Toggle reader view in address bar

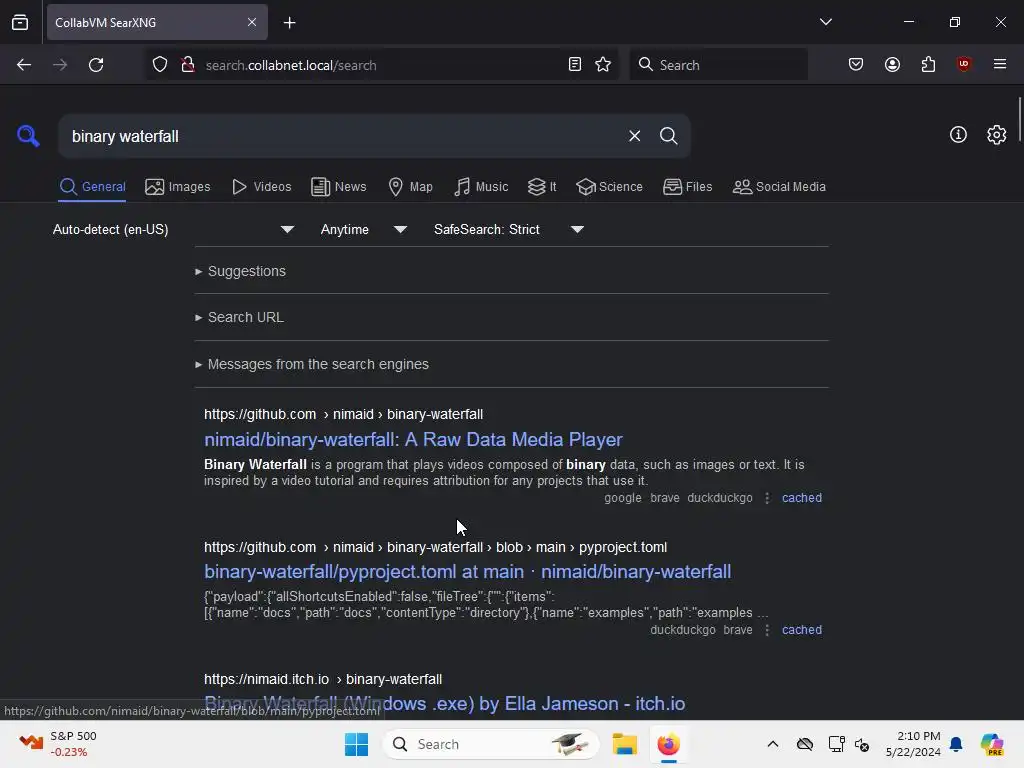(575, 64)
